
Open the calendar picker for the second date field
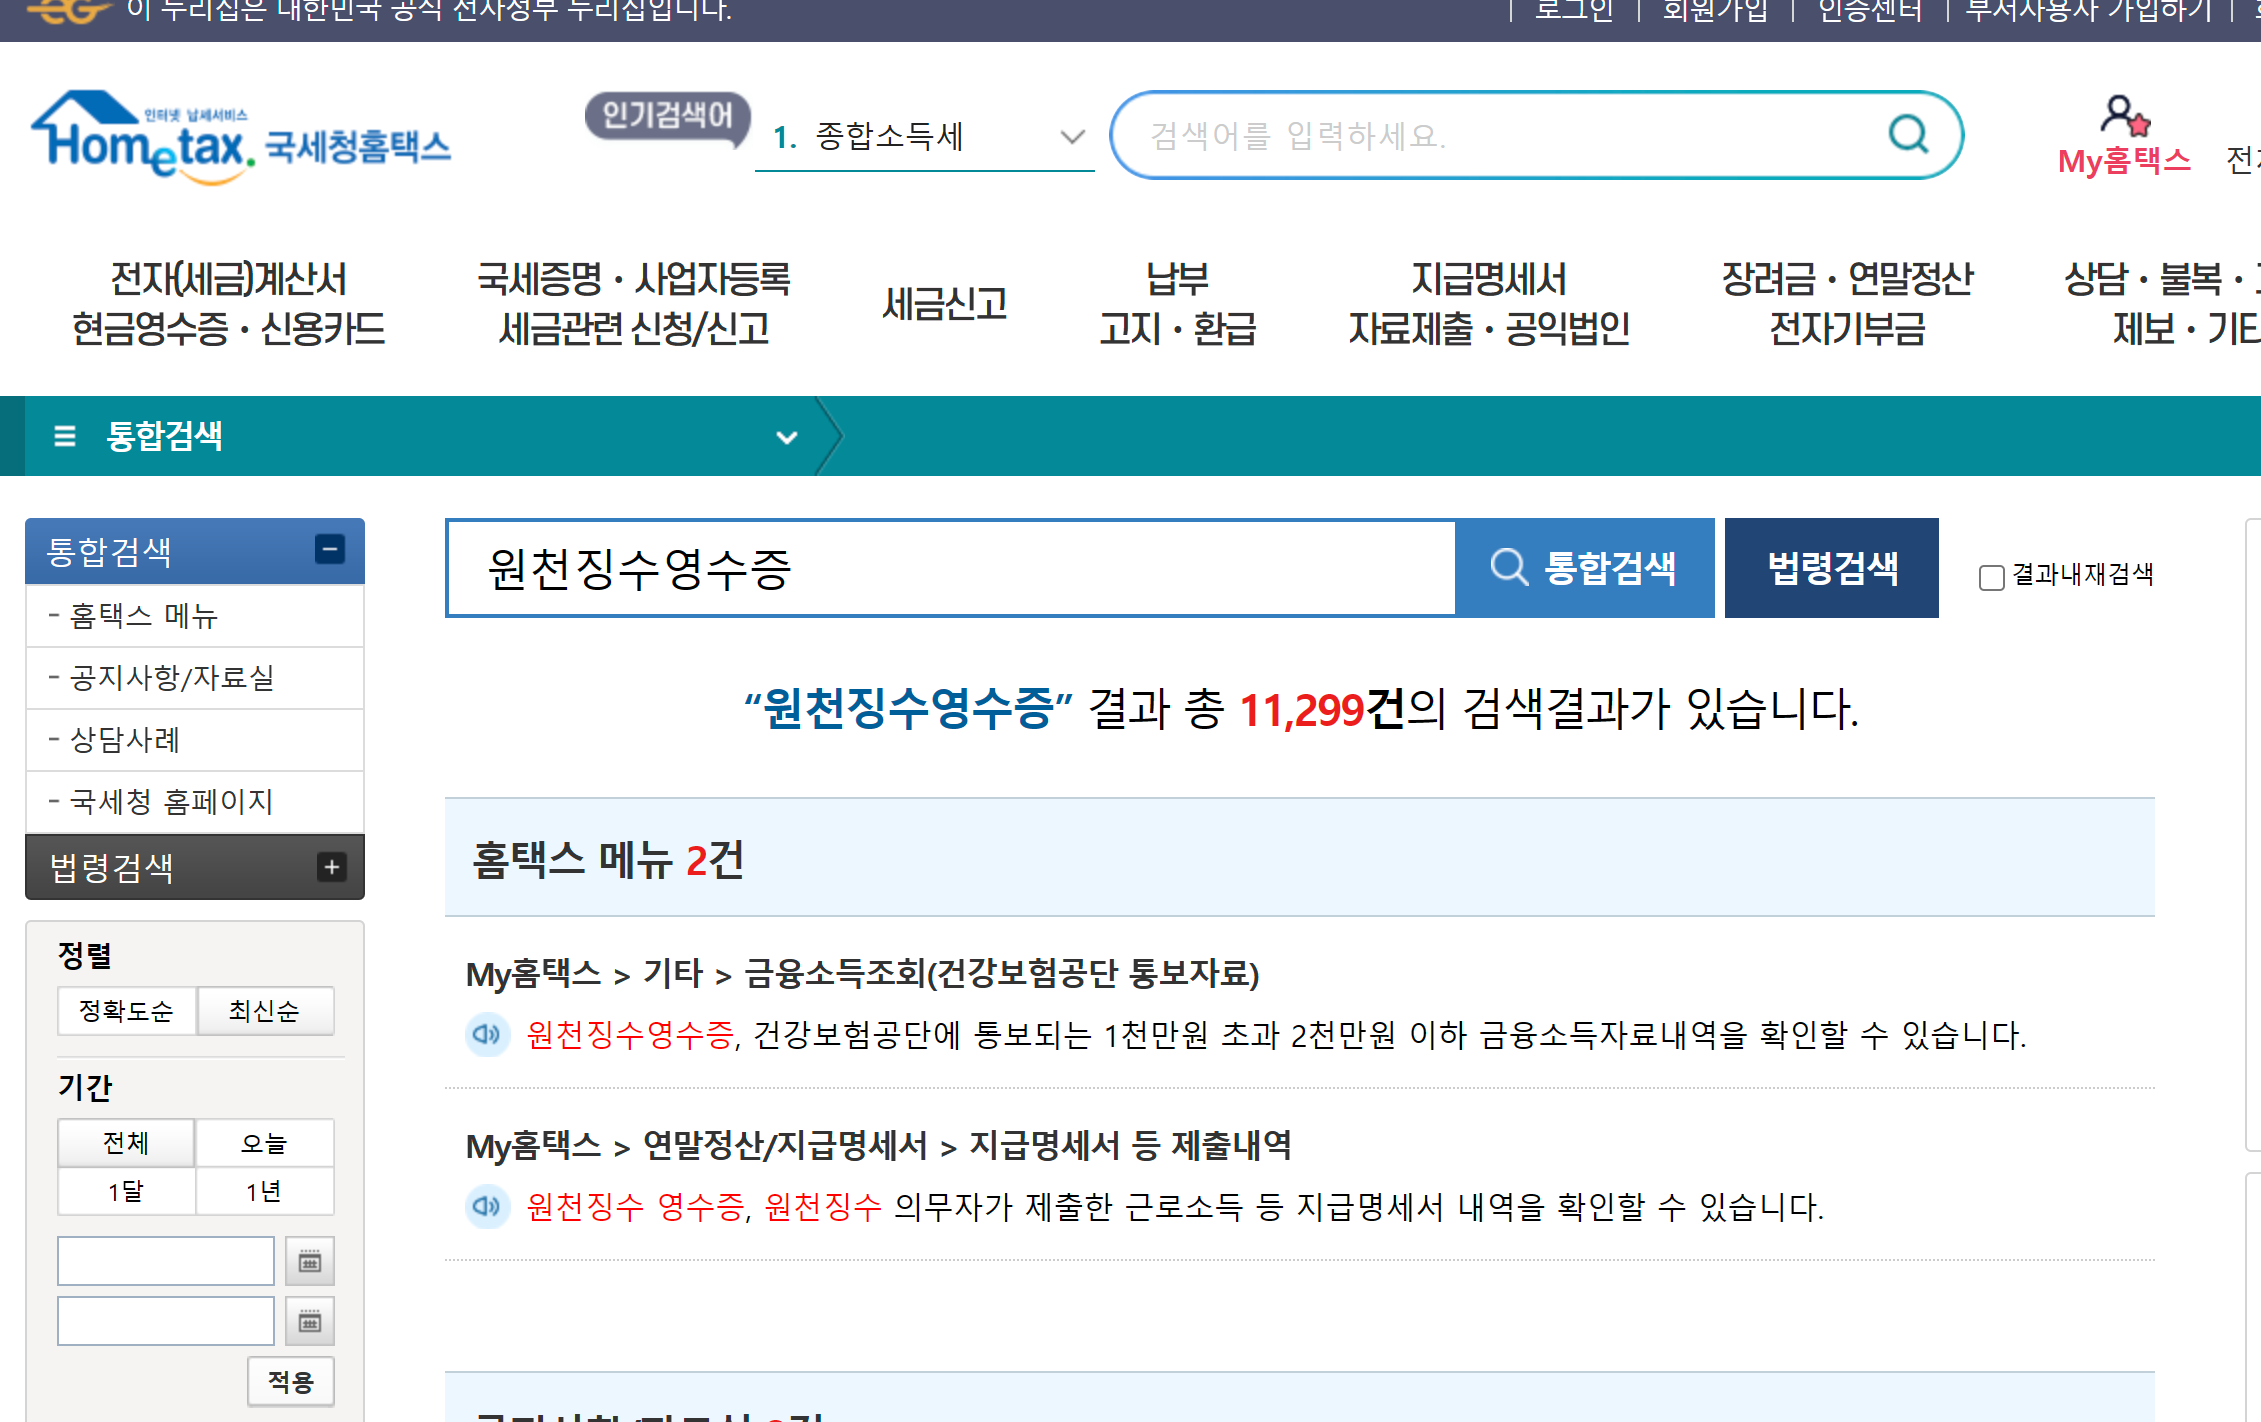(x=310, y=1320)
